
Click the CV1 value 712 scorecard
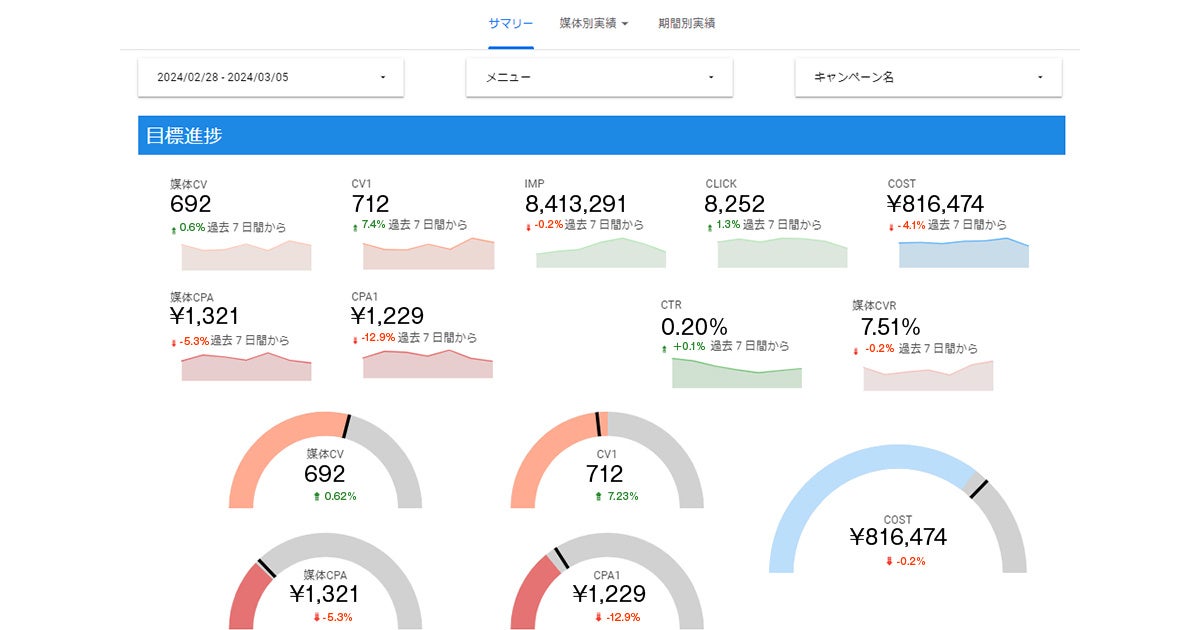371,204
